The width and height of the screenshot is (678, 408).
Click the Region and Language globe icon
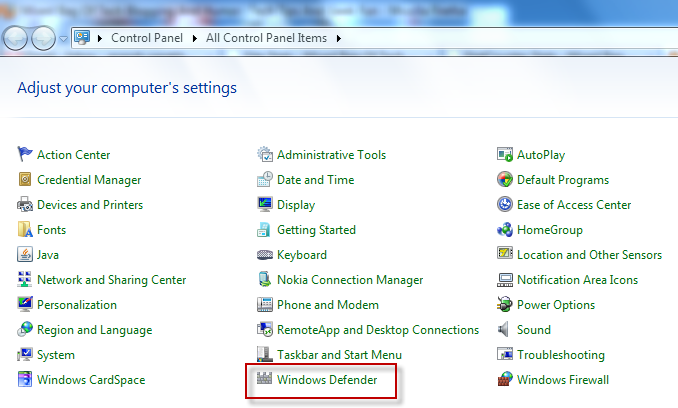click(25, 329)
